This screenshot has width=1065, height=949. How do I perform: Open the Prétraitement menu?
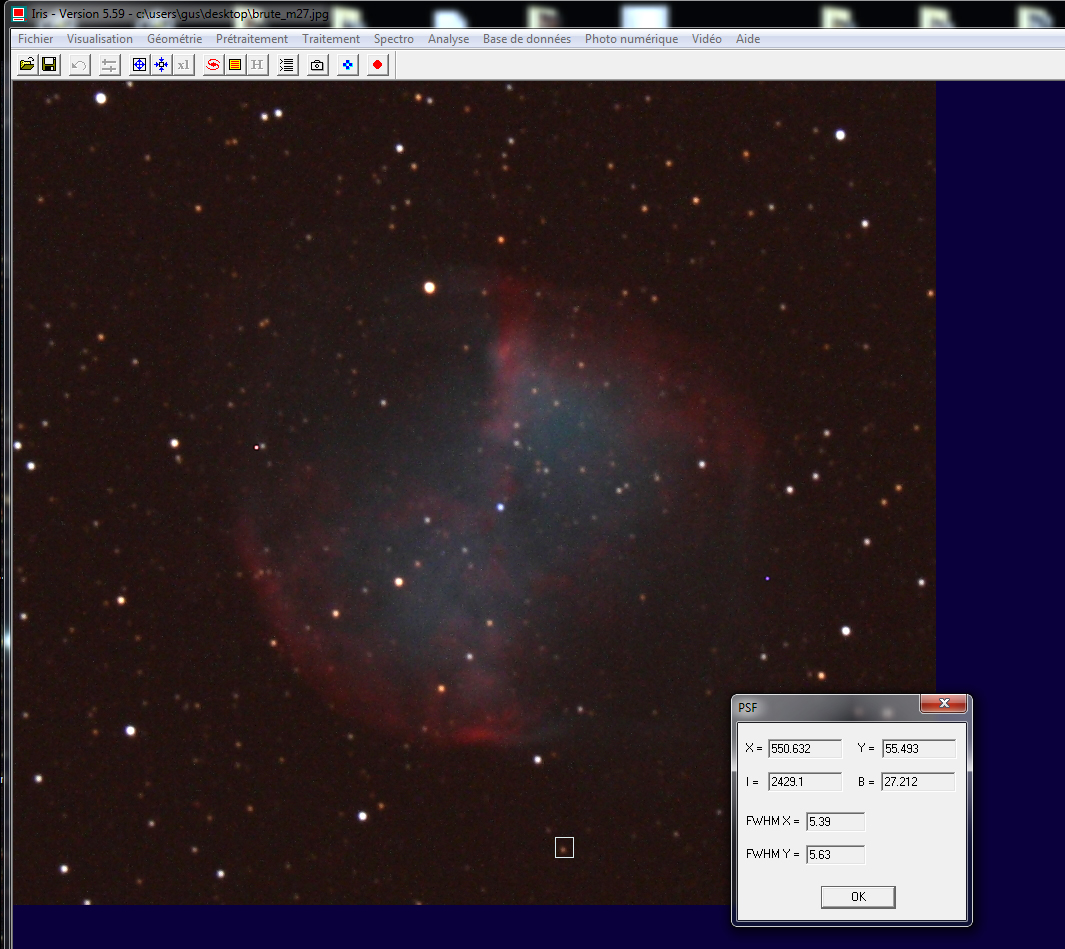coord(252,39)
